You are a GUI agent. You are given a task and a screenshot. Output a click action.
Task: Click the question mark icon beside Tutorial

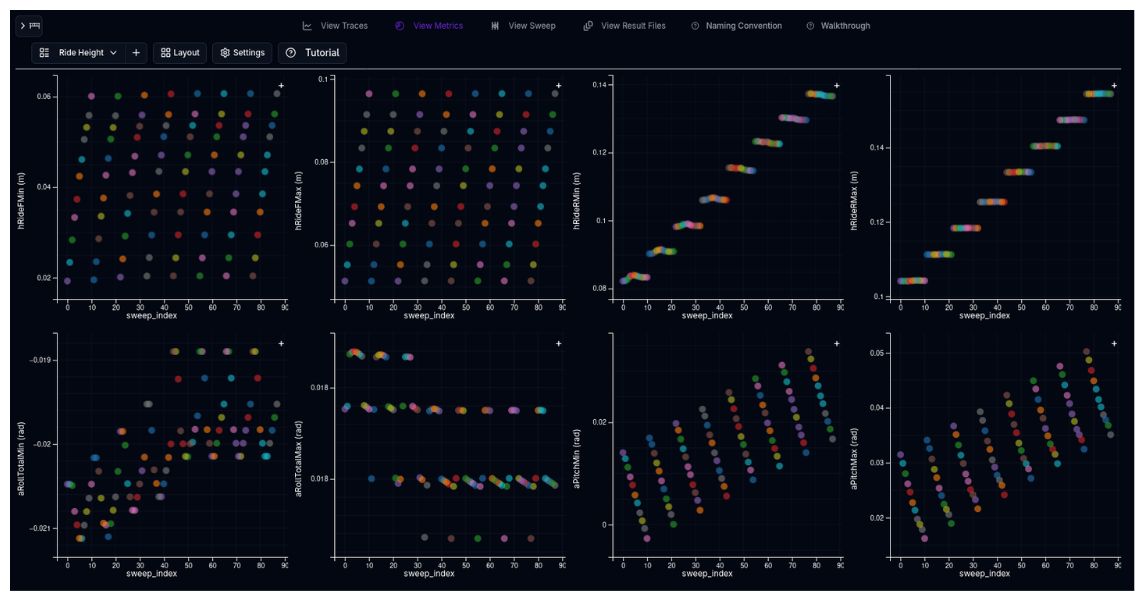pyautogui.click(x=291, y=53)
